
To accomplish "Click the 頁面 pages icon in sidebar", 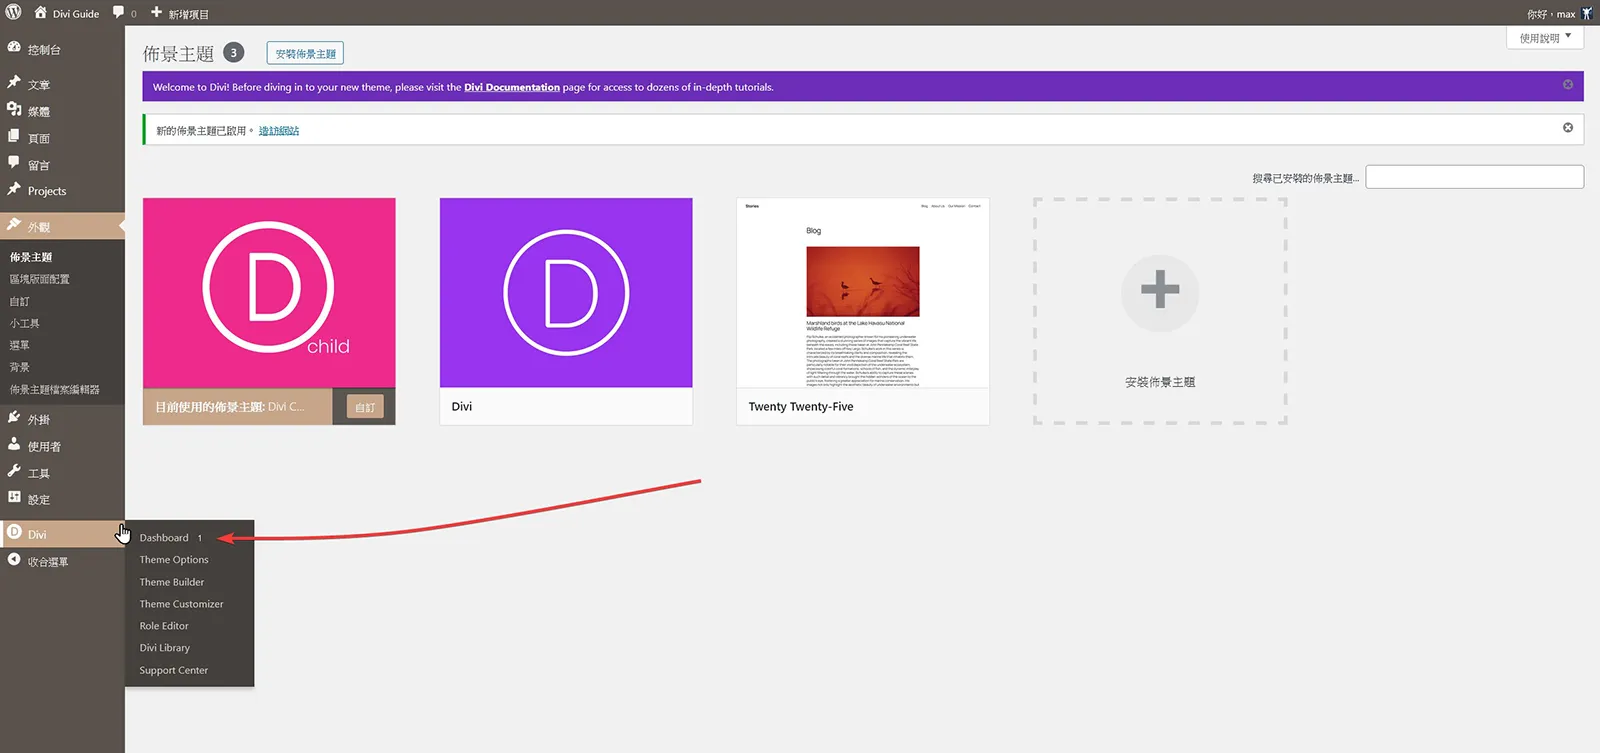I will 14,136.
